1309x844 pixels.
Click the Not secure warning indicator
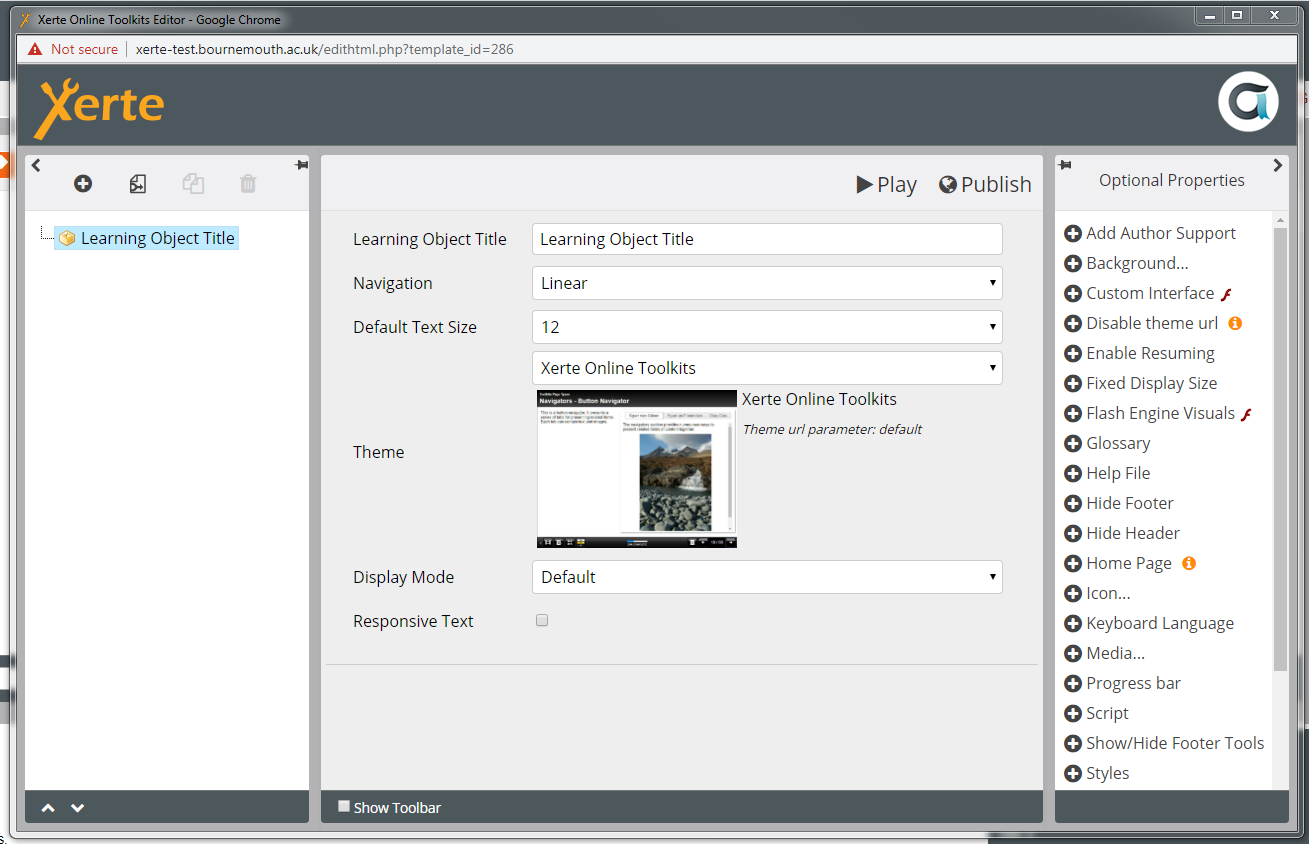click(x=73, y=49)
